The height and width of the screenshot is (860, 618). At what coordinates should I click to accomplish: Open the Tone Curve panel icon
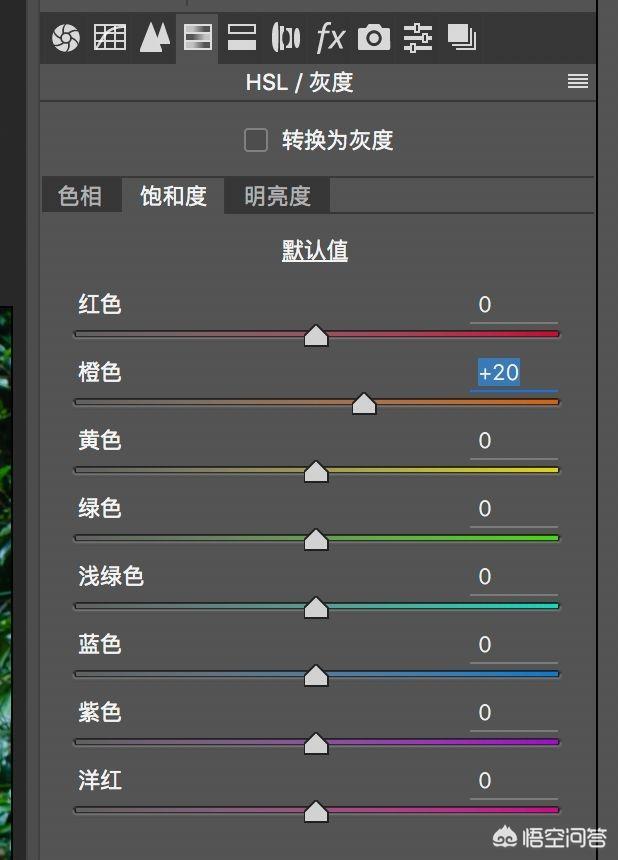pos(110,38)
